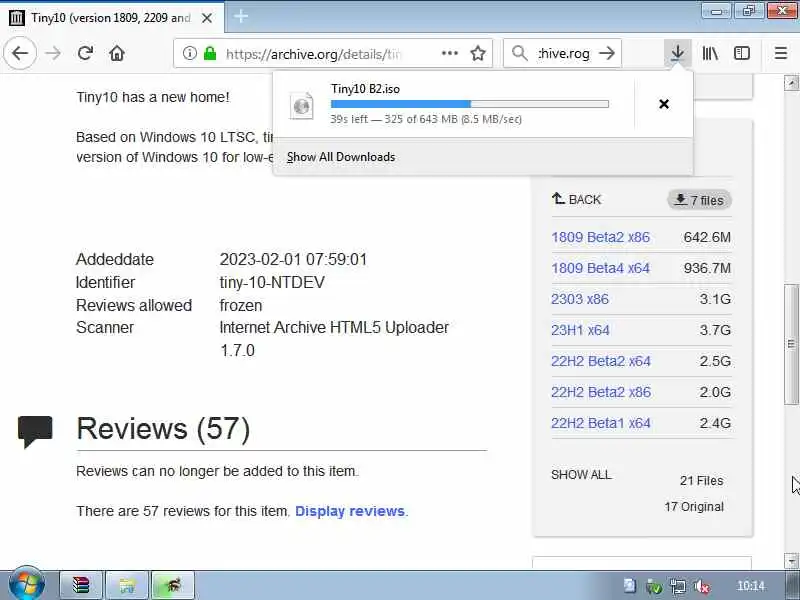The height and width of the screenshot is (600, 800).
Task: Click SHOW ALL files link
Action: click(x=581, y=475)
